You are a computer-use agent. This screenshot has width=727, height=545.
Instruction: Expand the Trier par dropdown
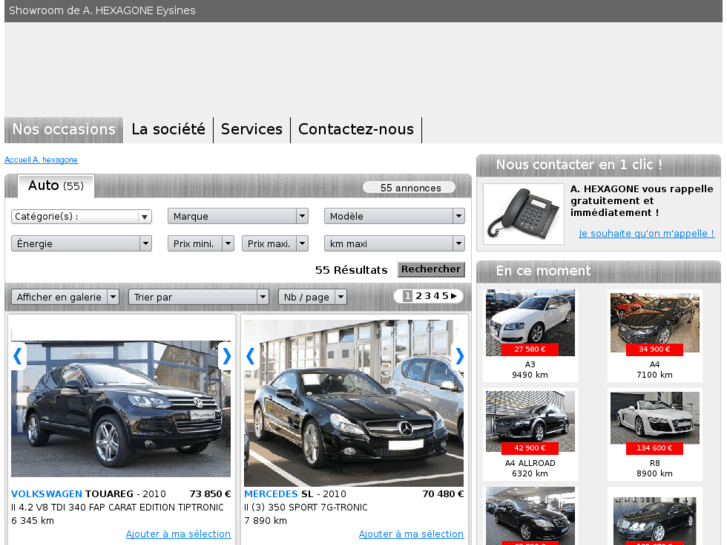pos(198,297)
